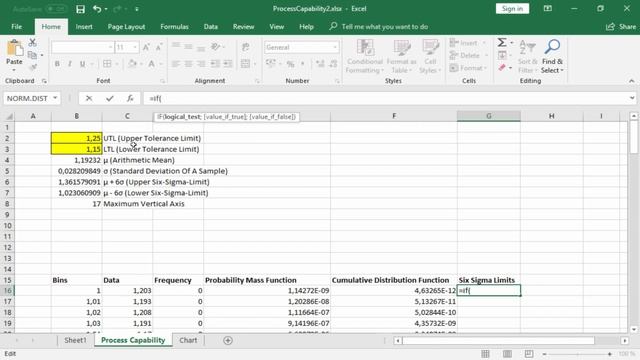Click the Share button
Viewport: 640px width, 360px height.
tap(621, 27)
